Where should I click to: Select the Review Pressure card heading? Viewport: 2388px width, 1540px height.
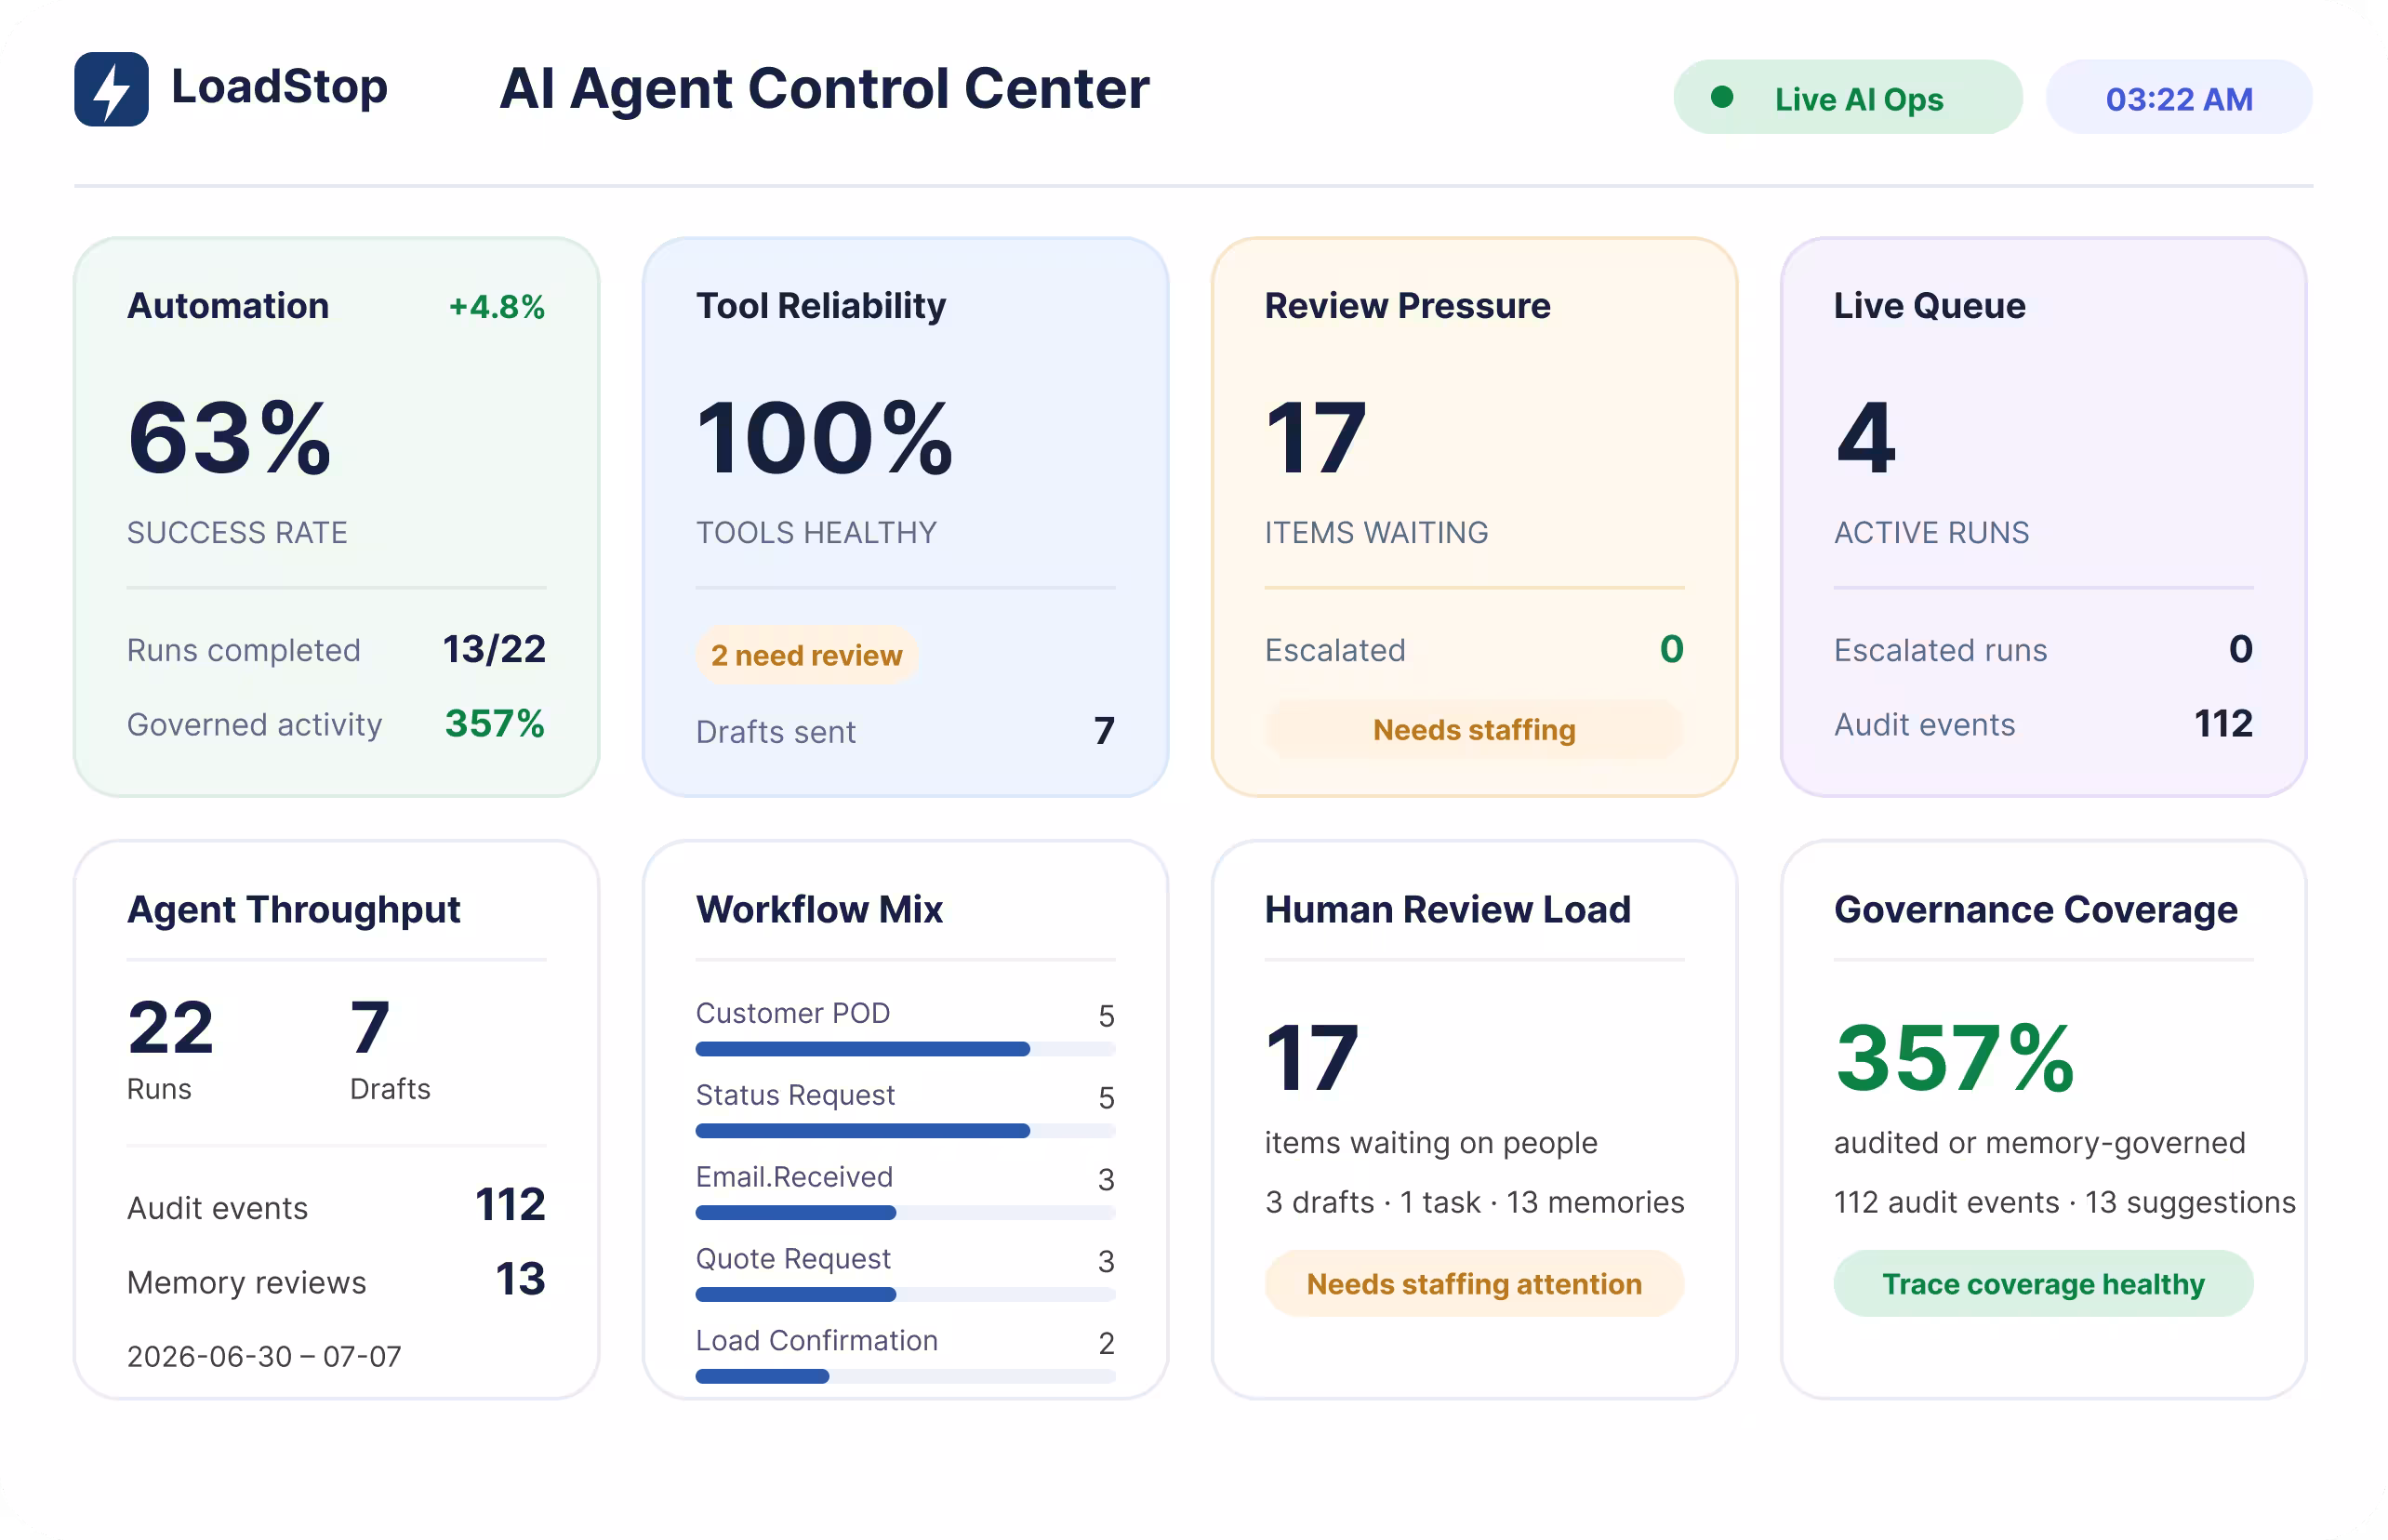1407,305
